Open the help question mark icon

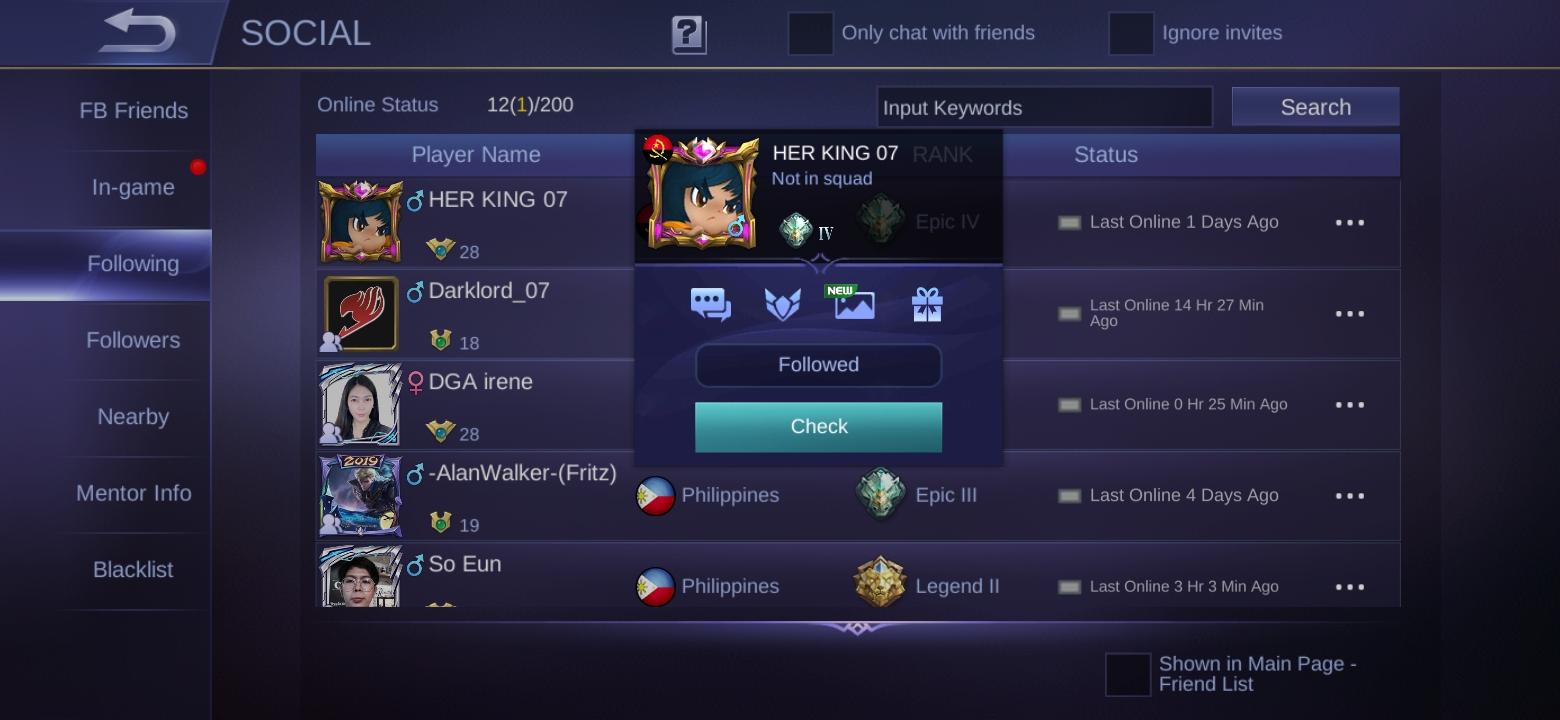688,34
